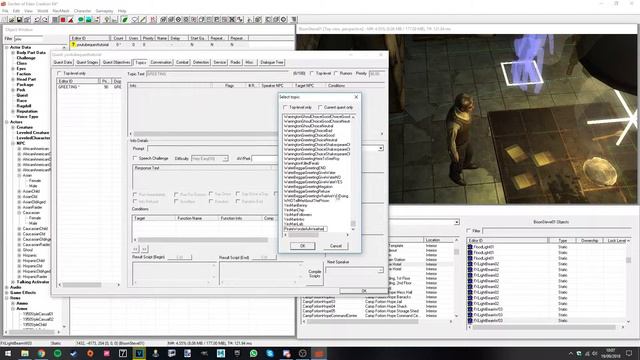
Task: Switch to the Quest Stages tab
Action: coord(87,62)
